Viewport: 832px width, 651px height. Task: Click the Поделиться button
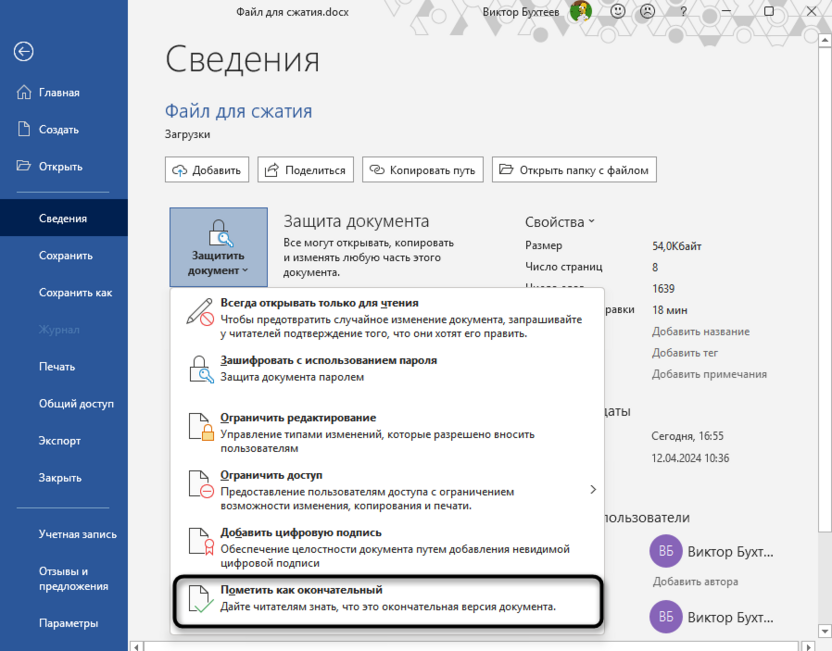pos(305,169)
